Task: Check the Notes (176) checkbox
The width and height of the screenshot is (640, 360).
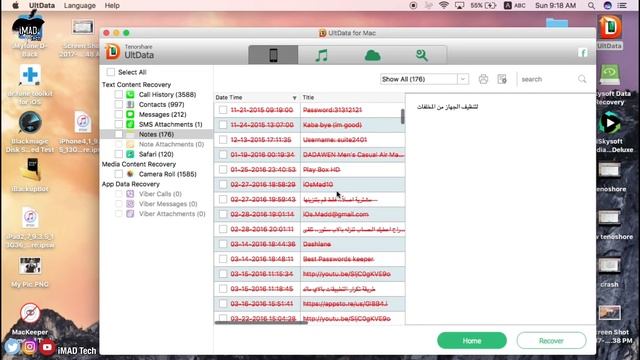Action: pyautogui.click(x=118, y=134)
